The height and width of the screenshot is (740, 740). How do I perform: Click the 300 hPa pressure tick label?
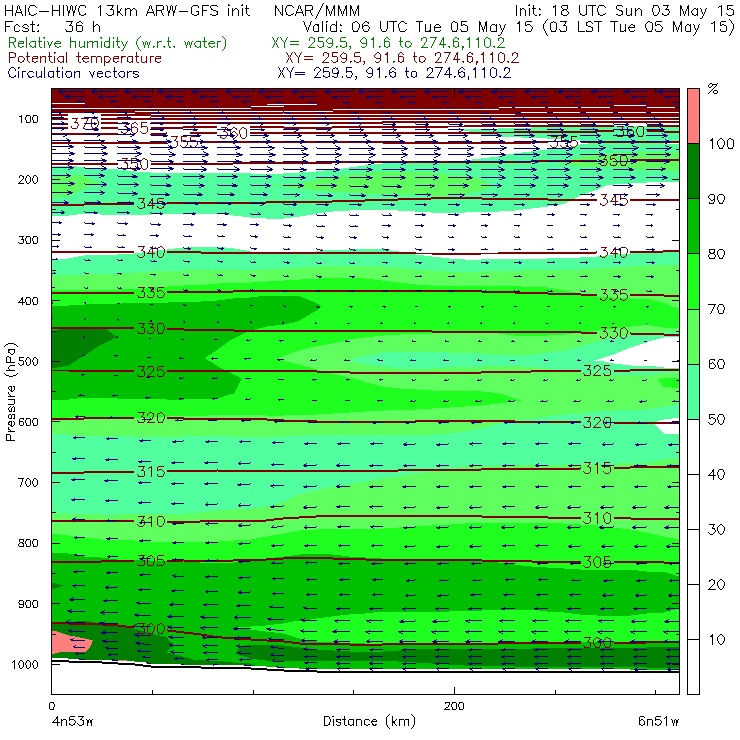coord(28,240)
